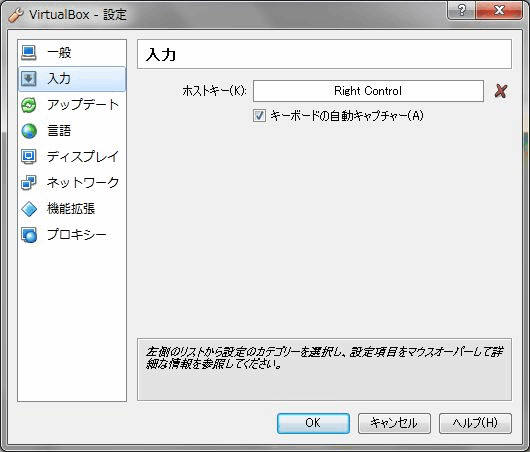Open the ディスプレイ category
530x452 pixels.
(x=72, y=157)
